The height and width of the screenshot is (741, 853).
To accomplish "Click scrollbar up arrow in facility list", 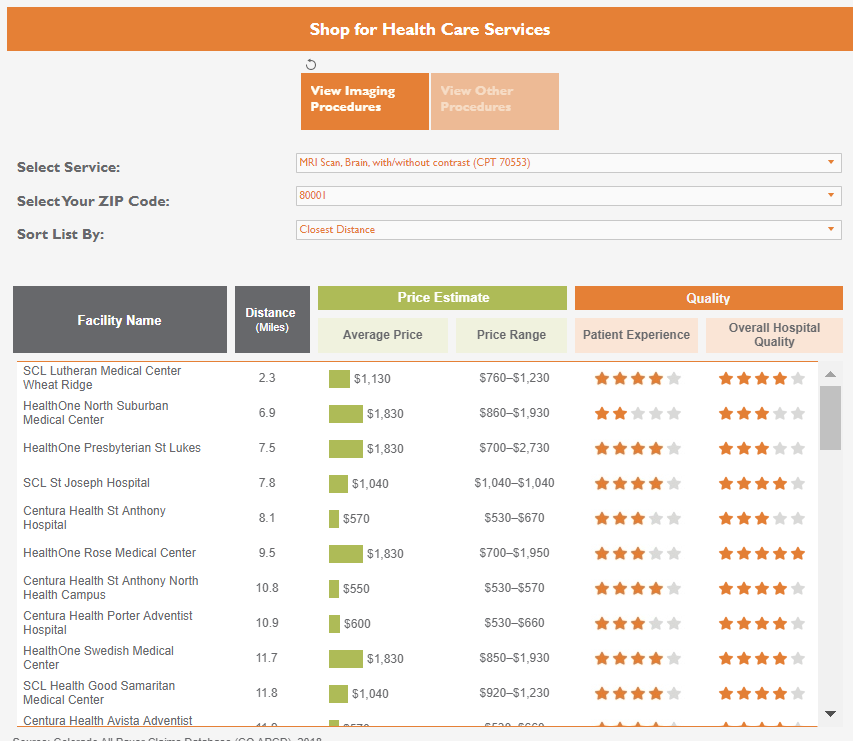I will coord(830,374).
